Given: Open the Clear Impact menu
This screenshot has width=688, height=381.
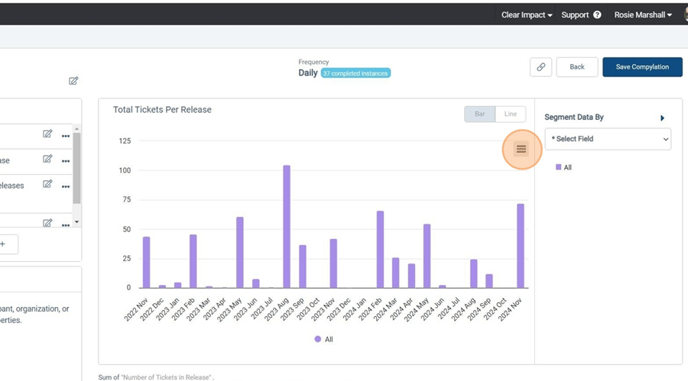Looking at the screenshot, I should pyautogui.click(x=527, y=15).
